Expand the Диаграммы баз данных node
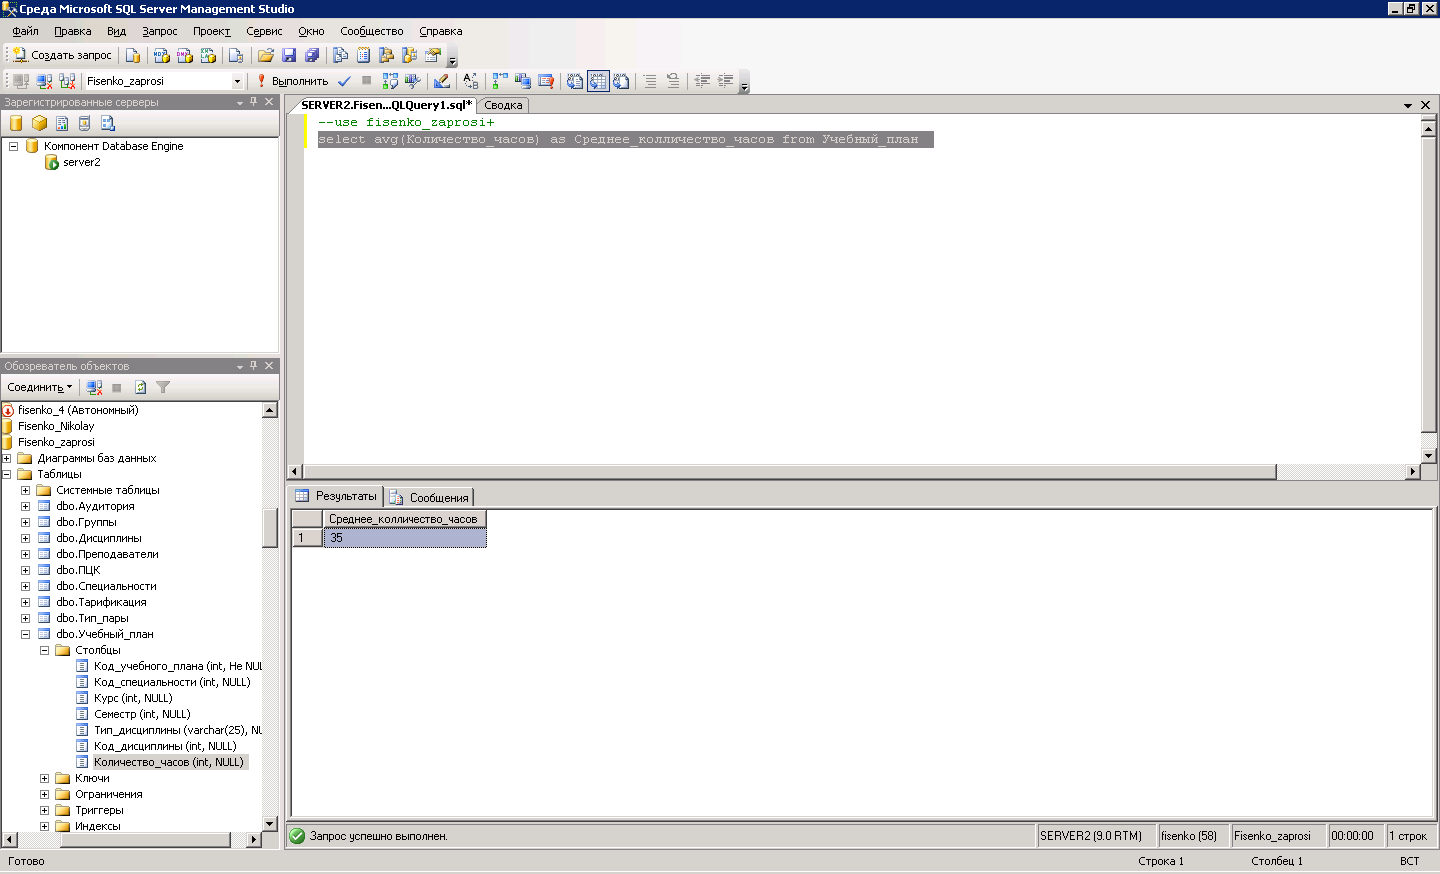Viewport: 1440px width, 874px height. (x=6, y=458)
